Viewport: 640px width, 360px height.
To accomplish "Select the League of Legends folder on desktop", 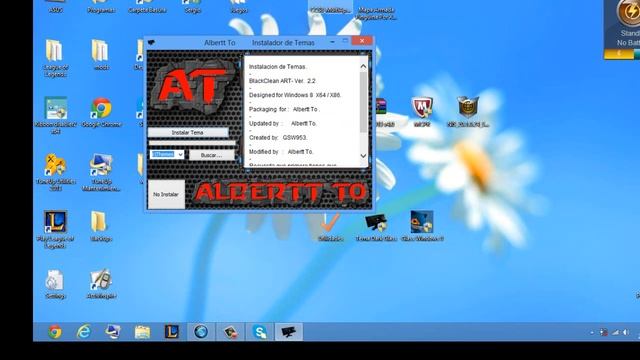I will click(x=55, y=58).
